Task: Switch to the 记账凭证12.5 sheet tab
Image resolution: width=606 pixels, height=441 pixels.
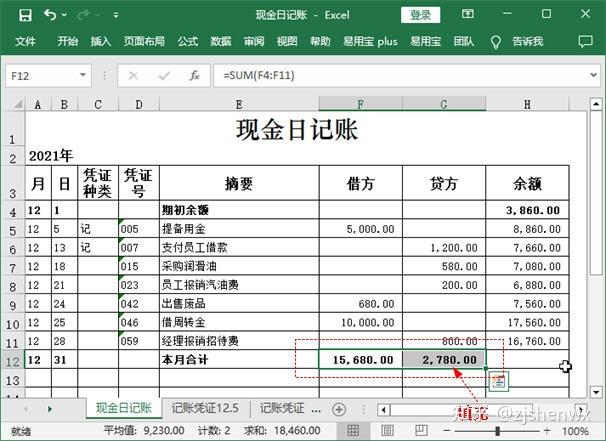Action: coord(204,409)
